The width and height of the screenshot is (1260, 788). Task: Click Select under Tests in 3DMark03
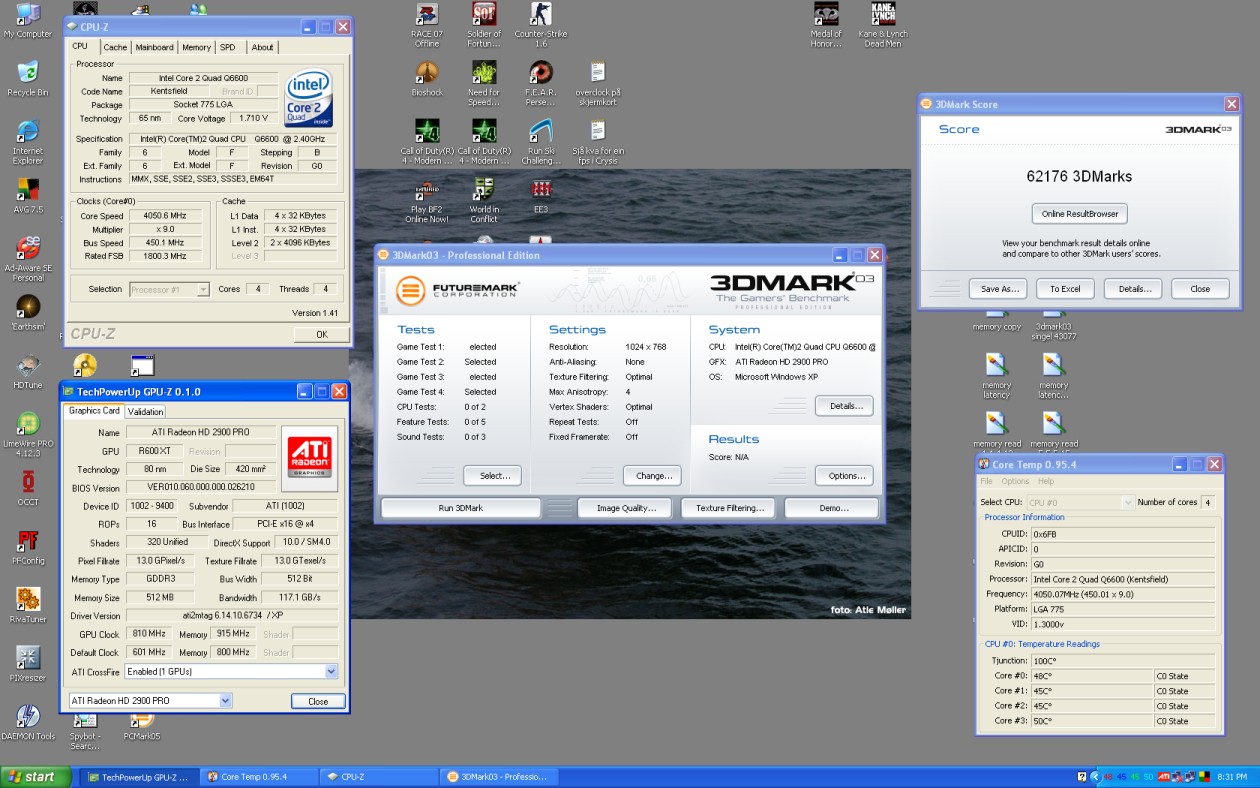click(x=492, y=476)
